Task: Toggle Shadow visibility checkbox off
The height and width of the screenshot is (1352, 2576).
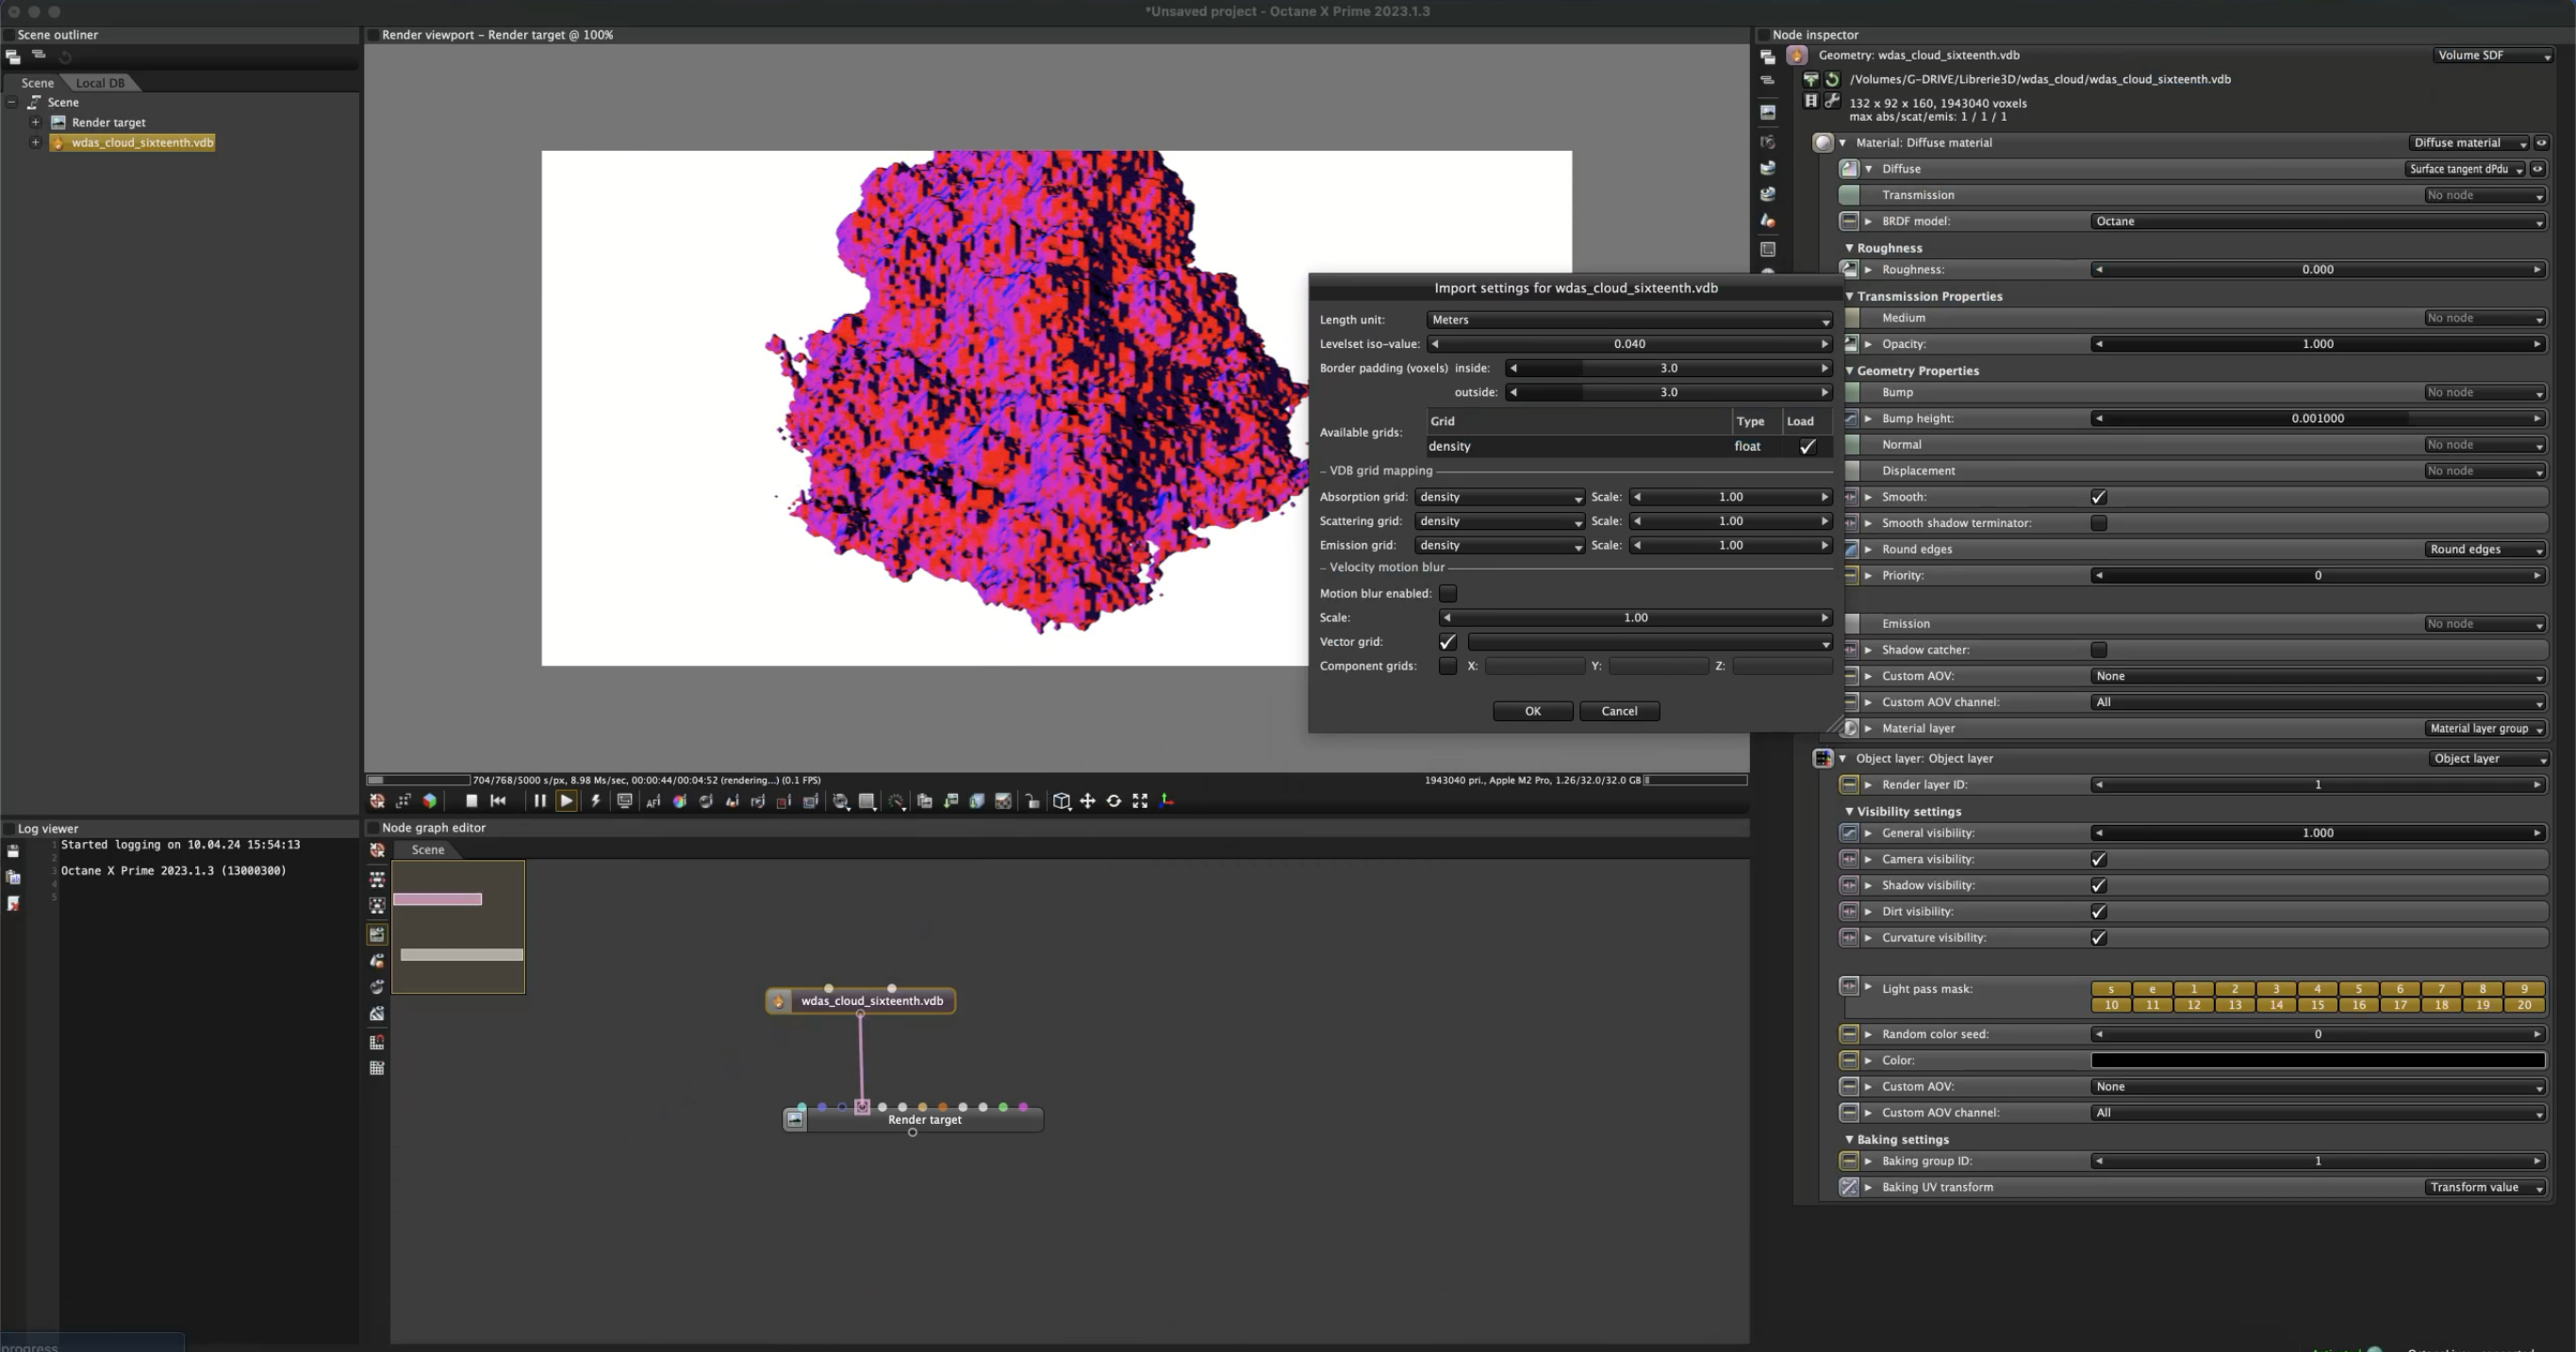Action: 2098,886
